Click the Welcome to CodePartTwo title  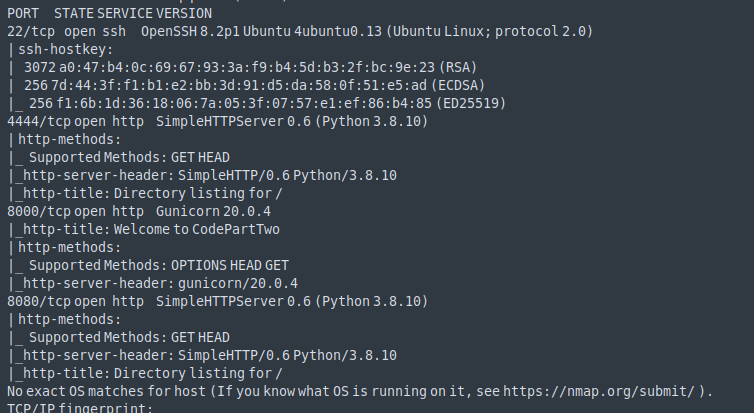[197, 229]
